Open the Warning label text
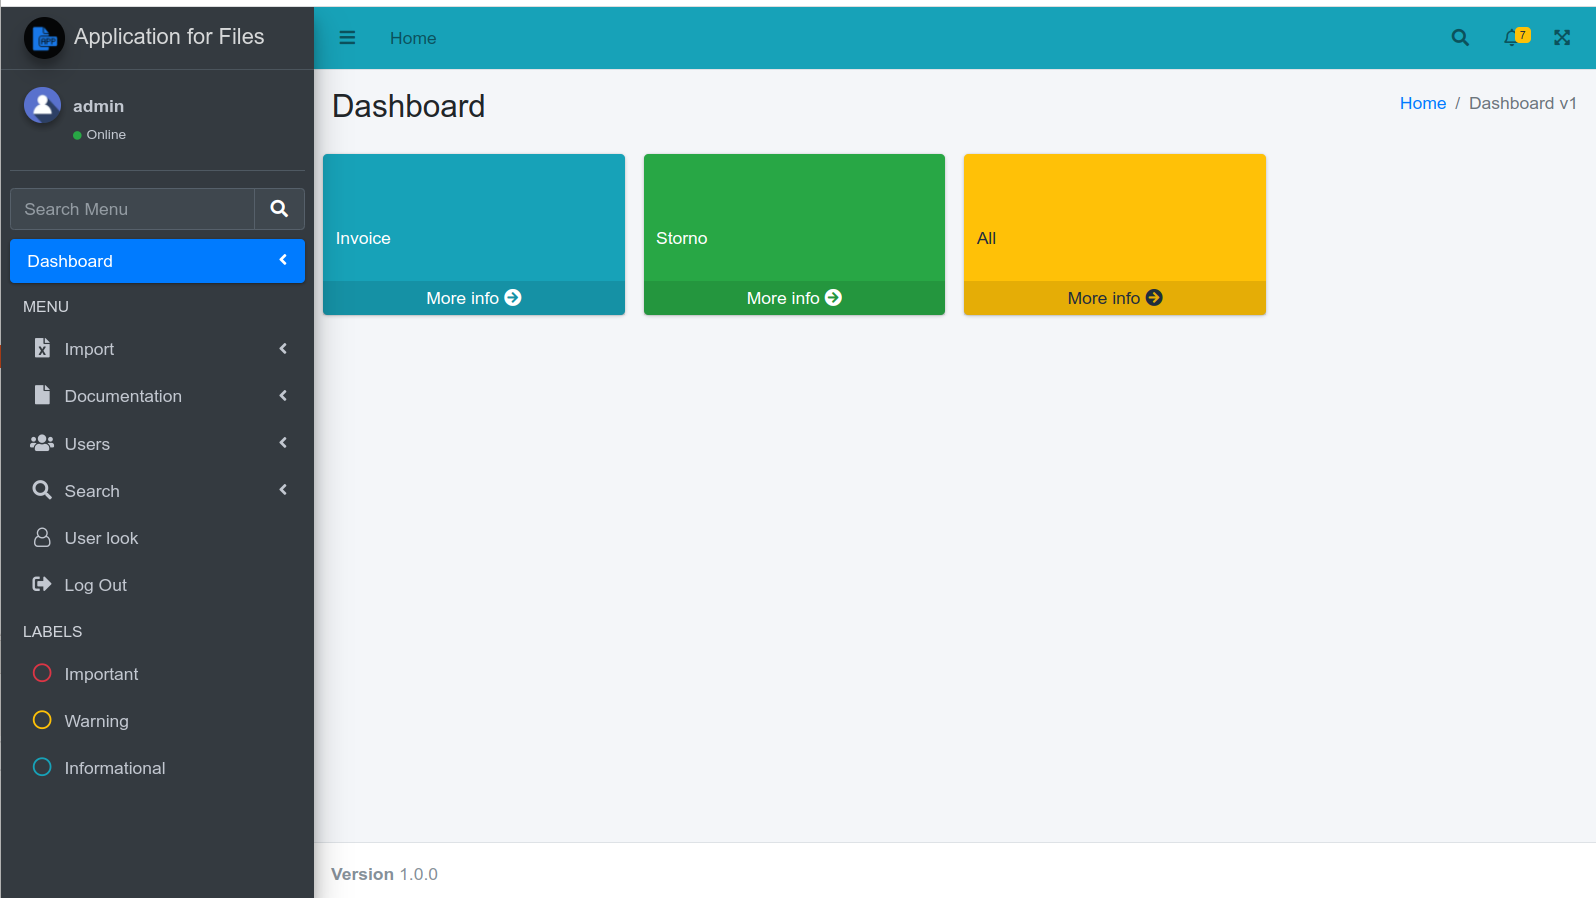Viewport: 1596px width, 898px height. tap(96, 721)
